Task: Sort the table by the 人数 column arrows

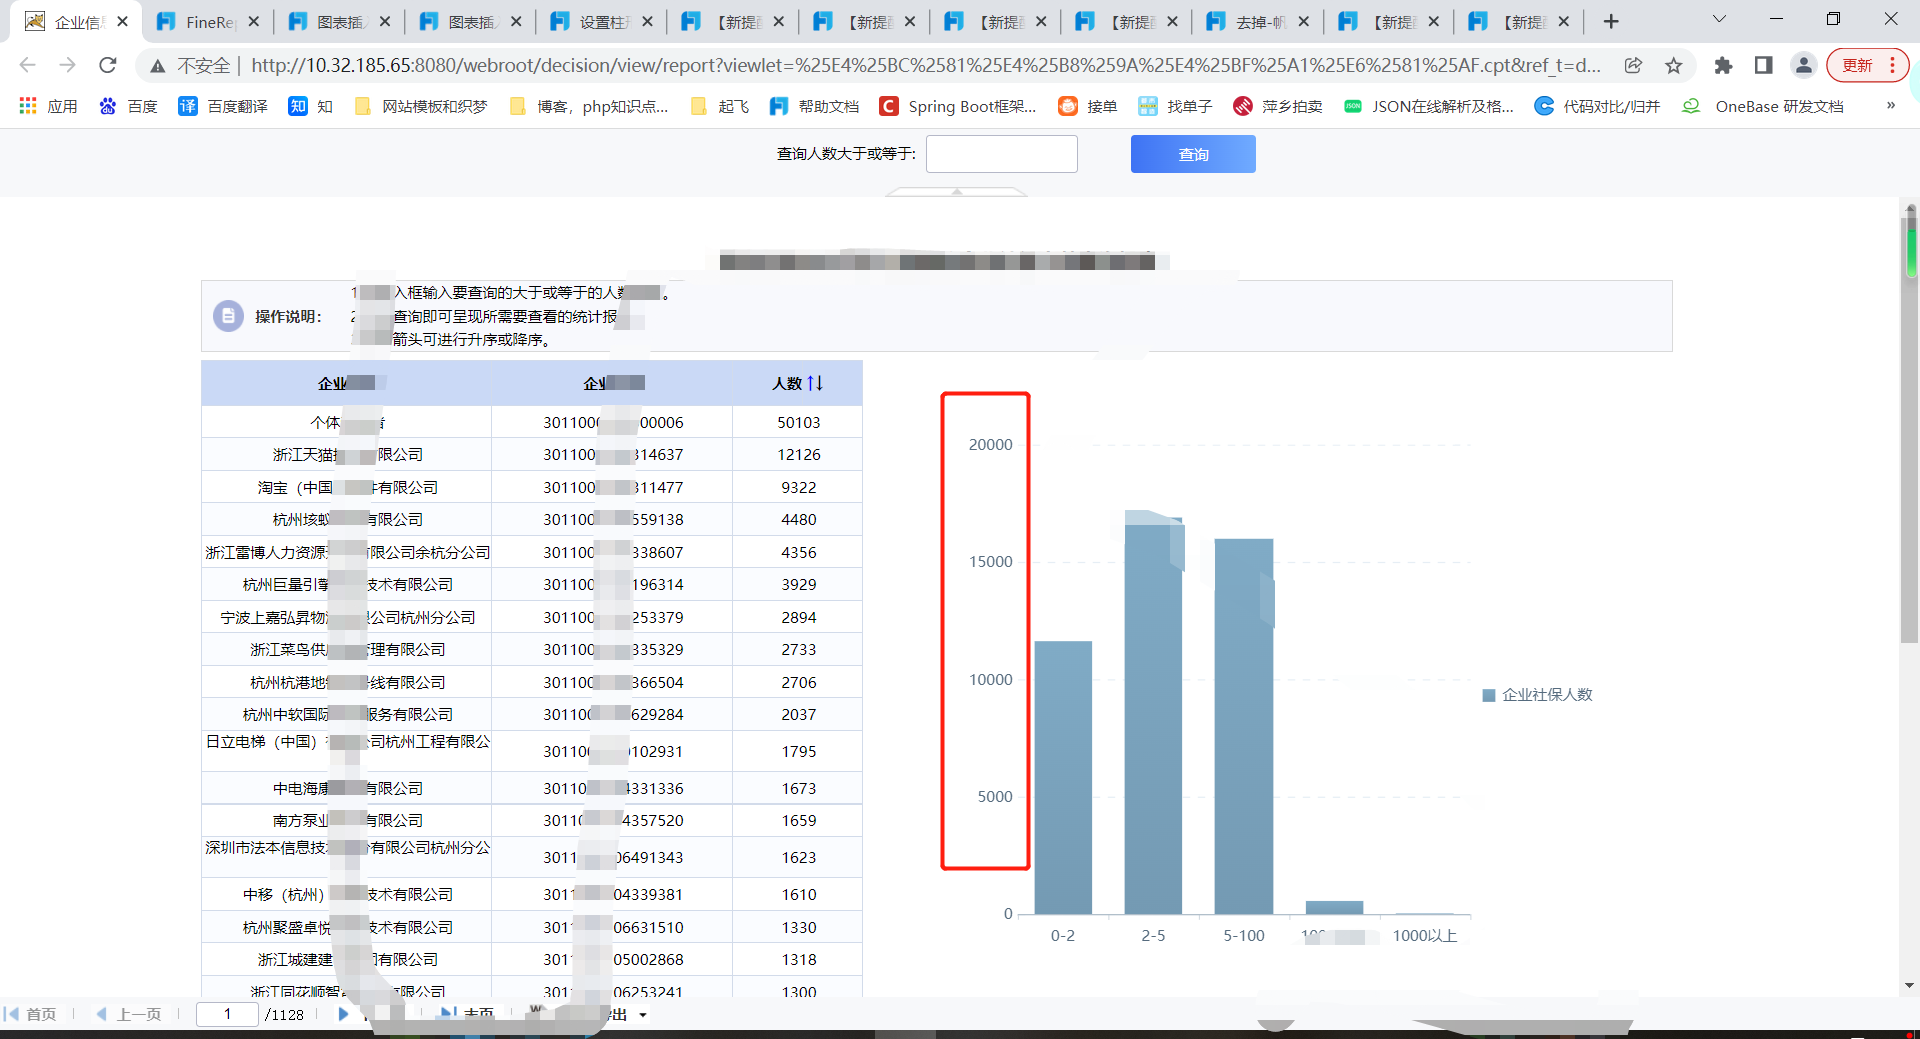Action: pyautogui.click(x=815, y=383)
